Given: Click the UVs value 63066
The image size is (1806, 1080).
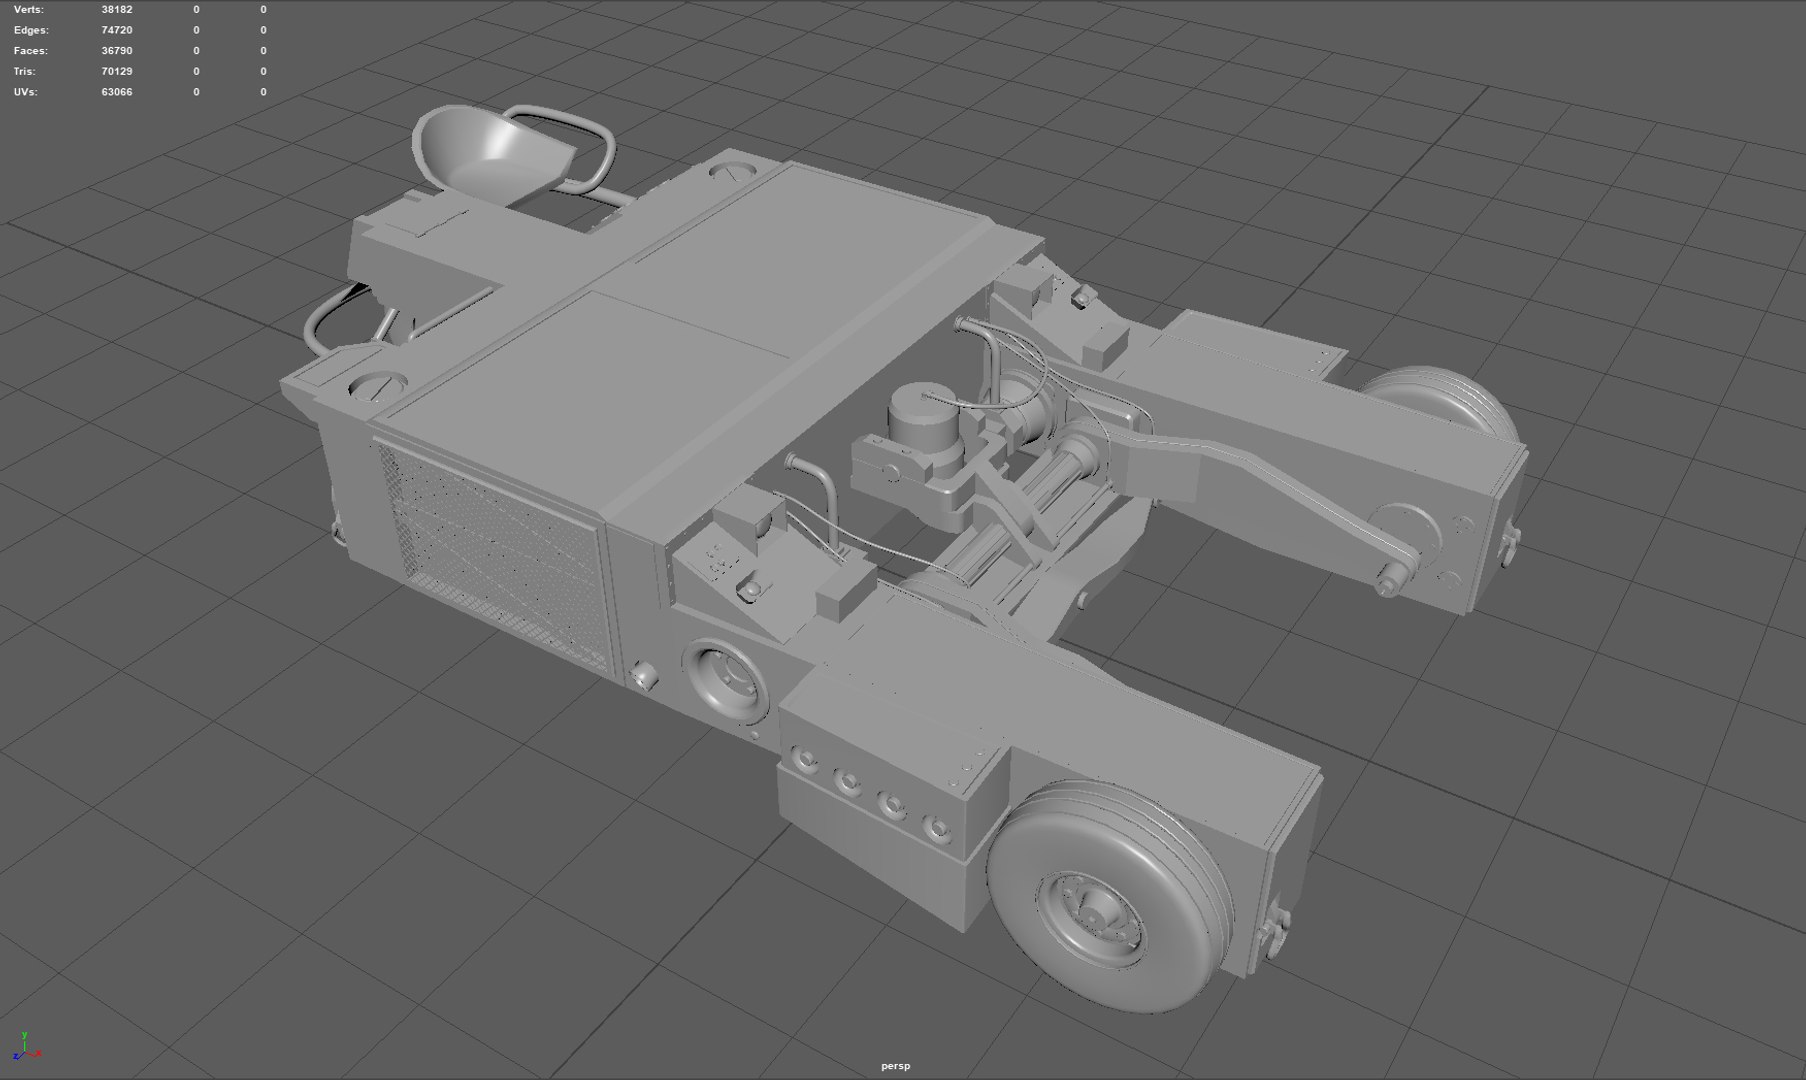Looking at the screenshot, I should click(117, 92).
